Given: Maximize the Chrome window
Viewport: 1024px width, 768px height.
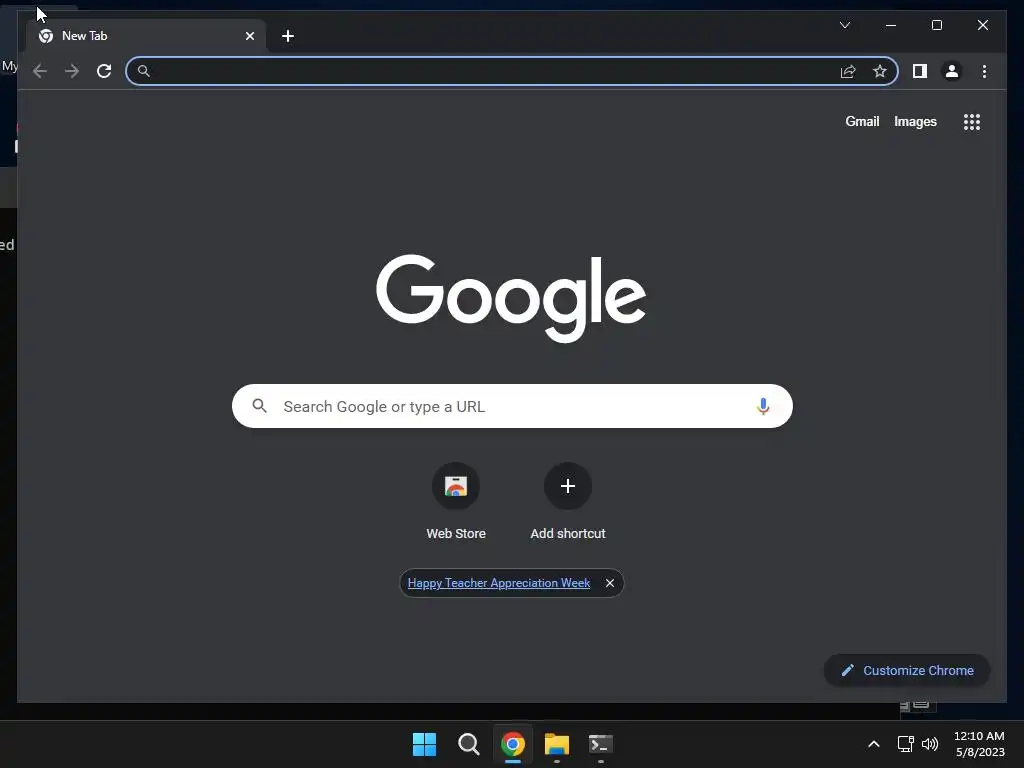Looking at the screenshot, I should pos(936,25).
